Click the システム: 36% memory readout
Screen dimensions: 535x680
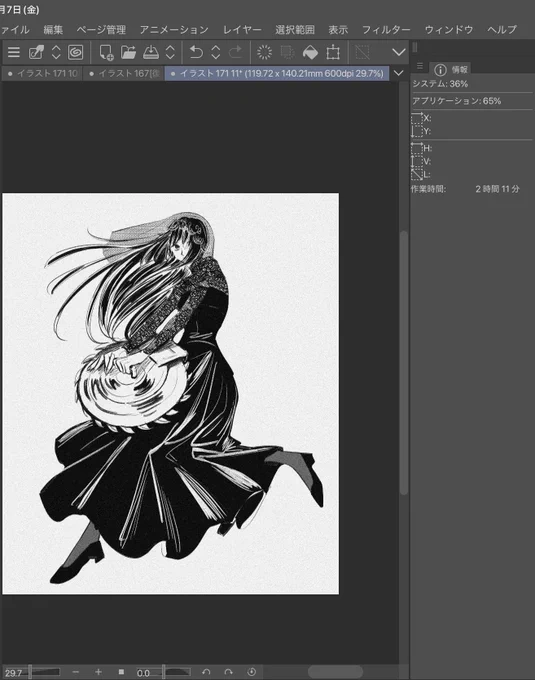click(x=440, y=84)
